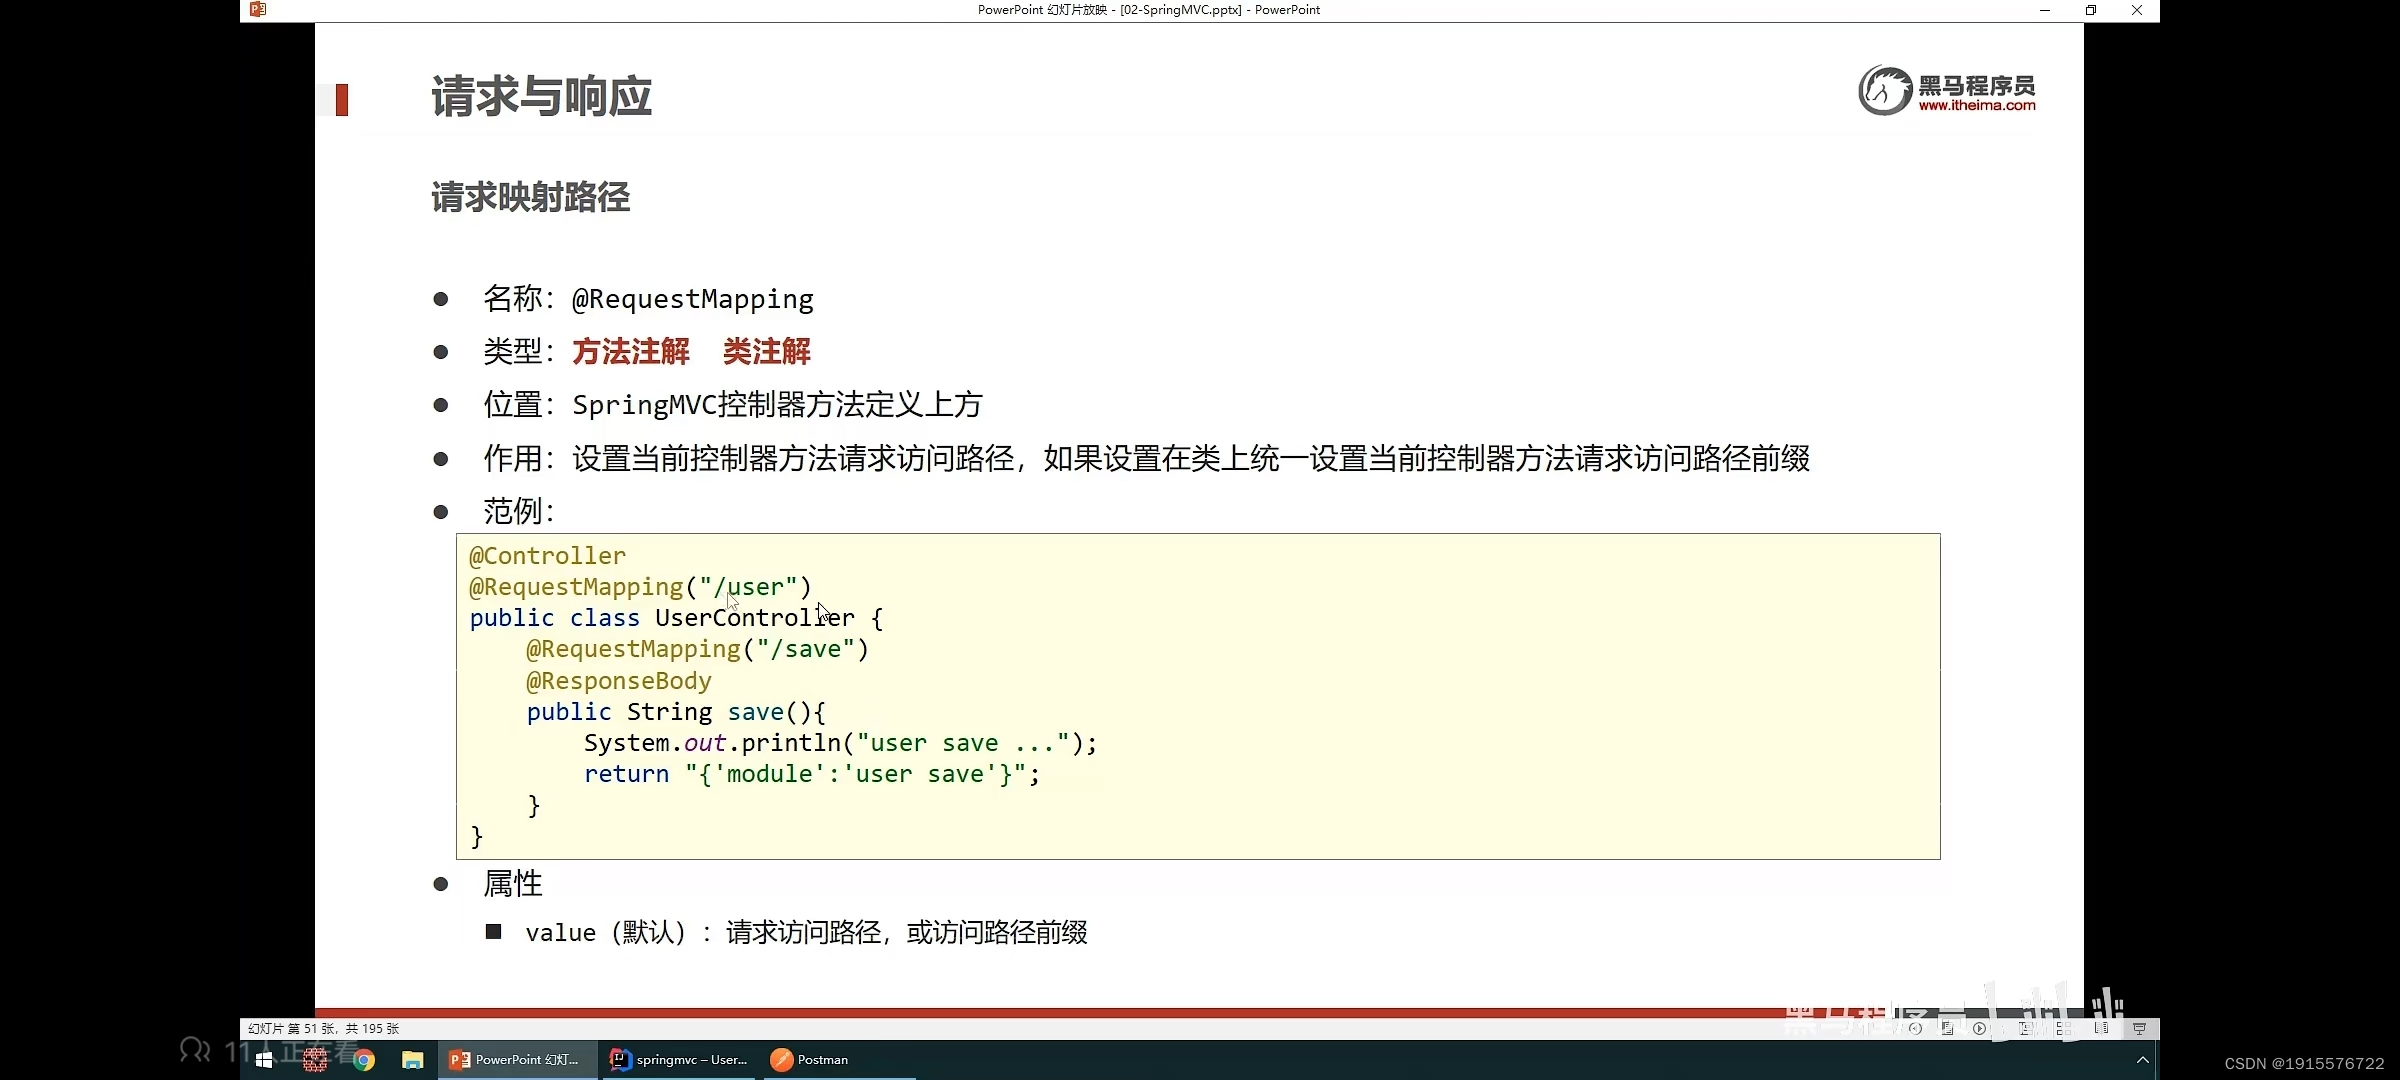The width and height of the screenshot is (2400, 1080).
Task: Launch Chrome from the taskbar
Action: [x=364, y=1060]
